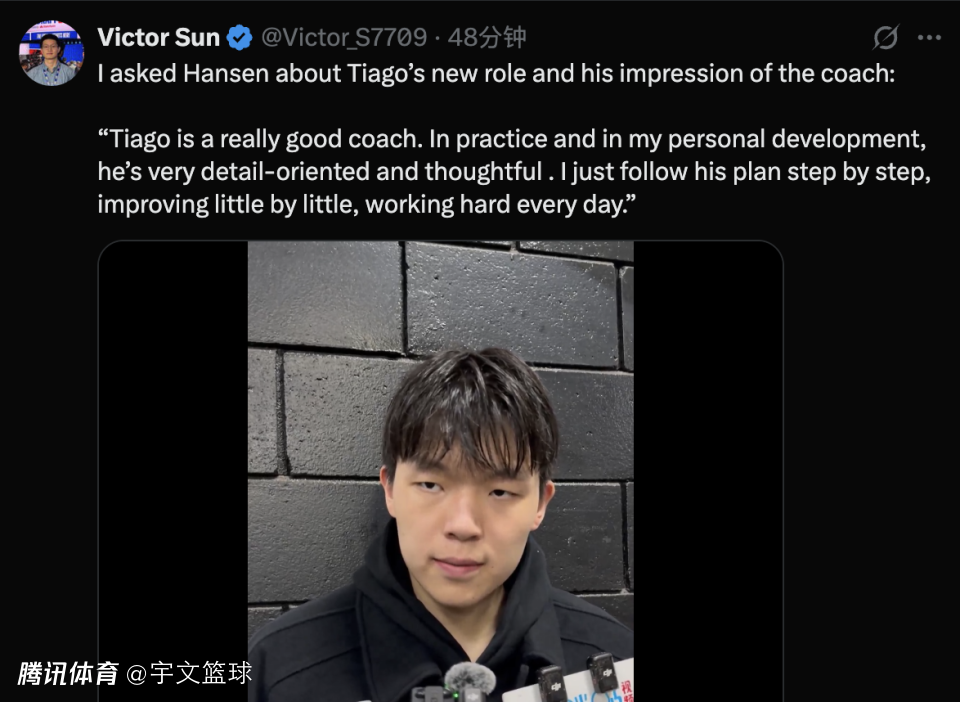Image resolution: width=960 pixels, height=702 pixels.
Task: Click the @宇文篮球 watermark text
Action: 189,673
